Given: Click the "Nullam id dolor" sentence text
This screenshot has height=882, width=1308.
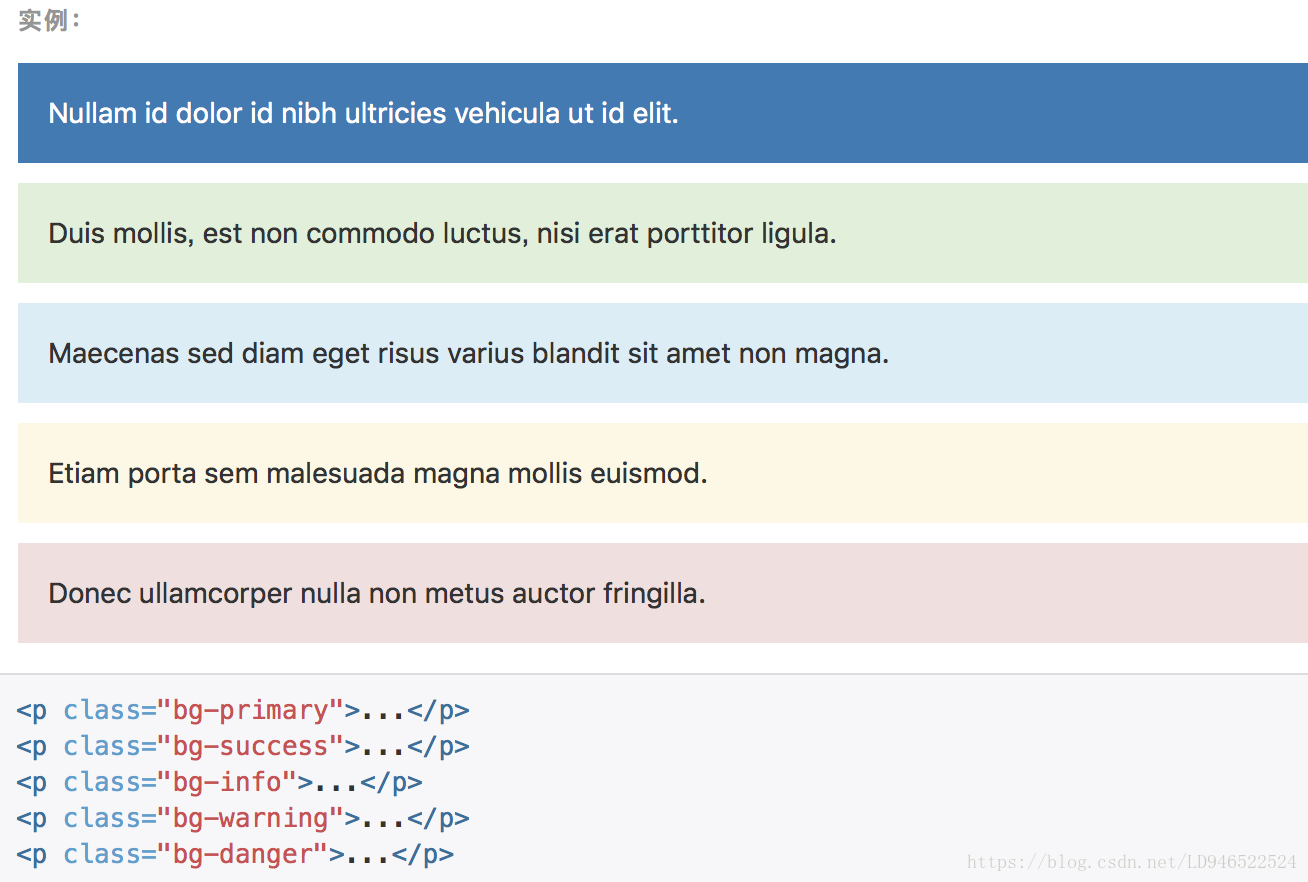Looking at the screenshot, I should 363,113.
